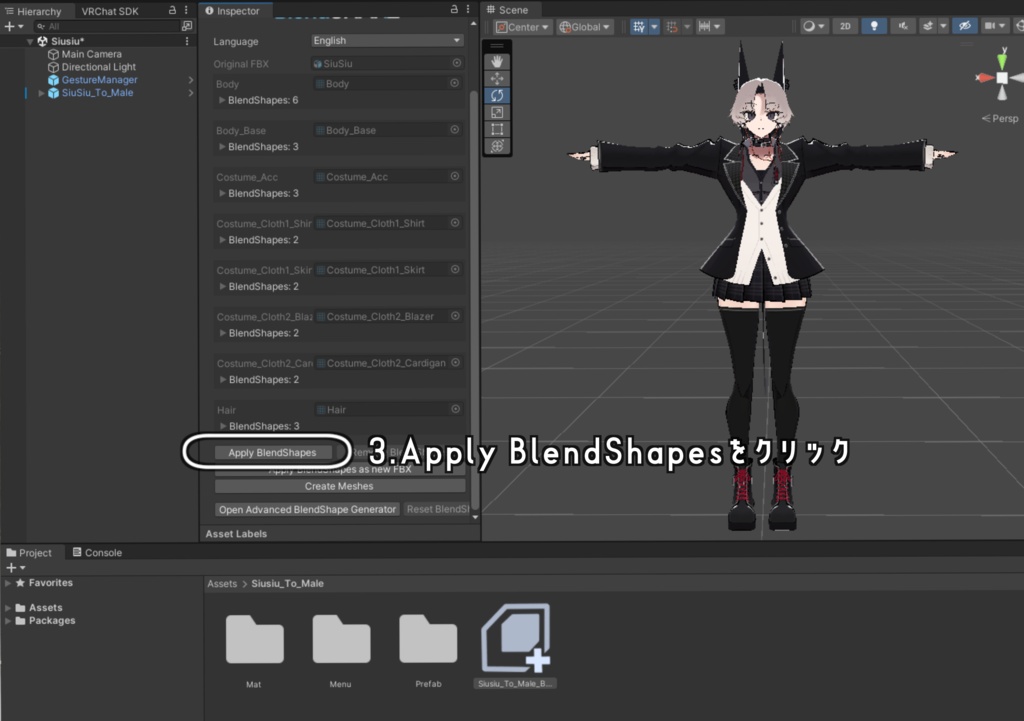Expand the SiuSiu_To_Male hierarchy object
1024x721 pixels.
tap(41, 93)
